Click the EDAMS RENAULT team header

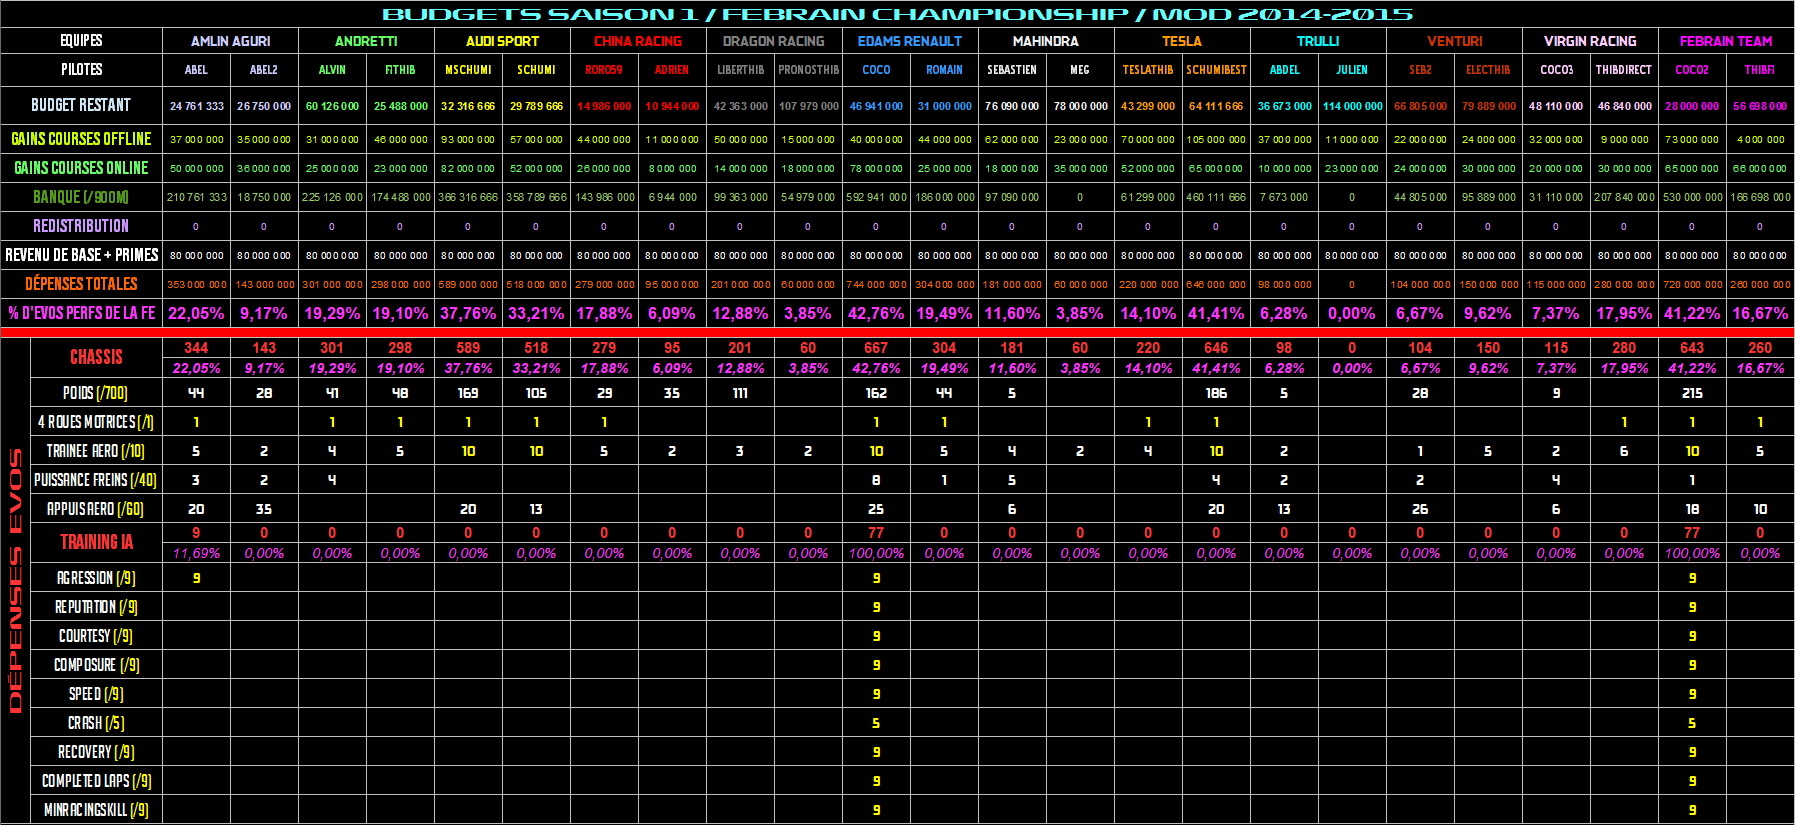[909, 41]
